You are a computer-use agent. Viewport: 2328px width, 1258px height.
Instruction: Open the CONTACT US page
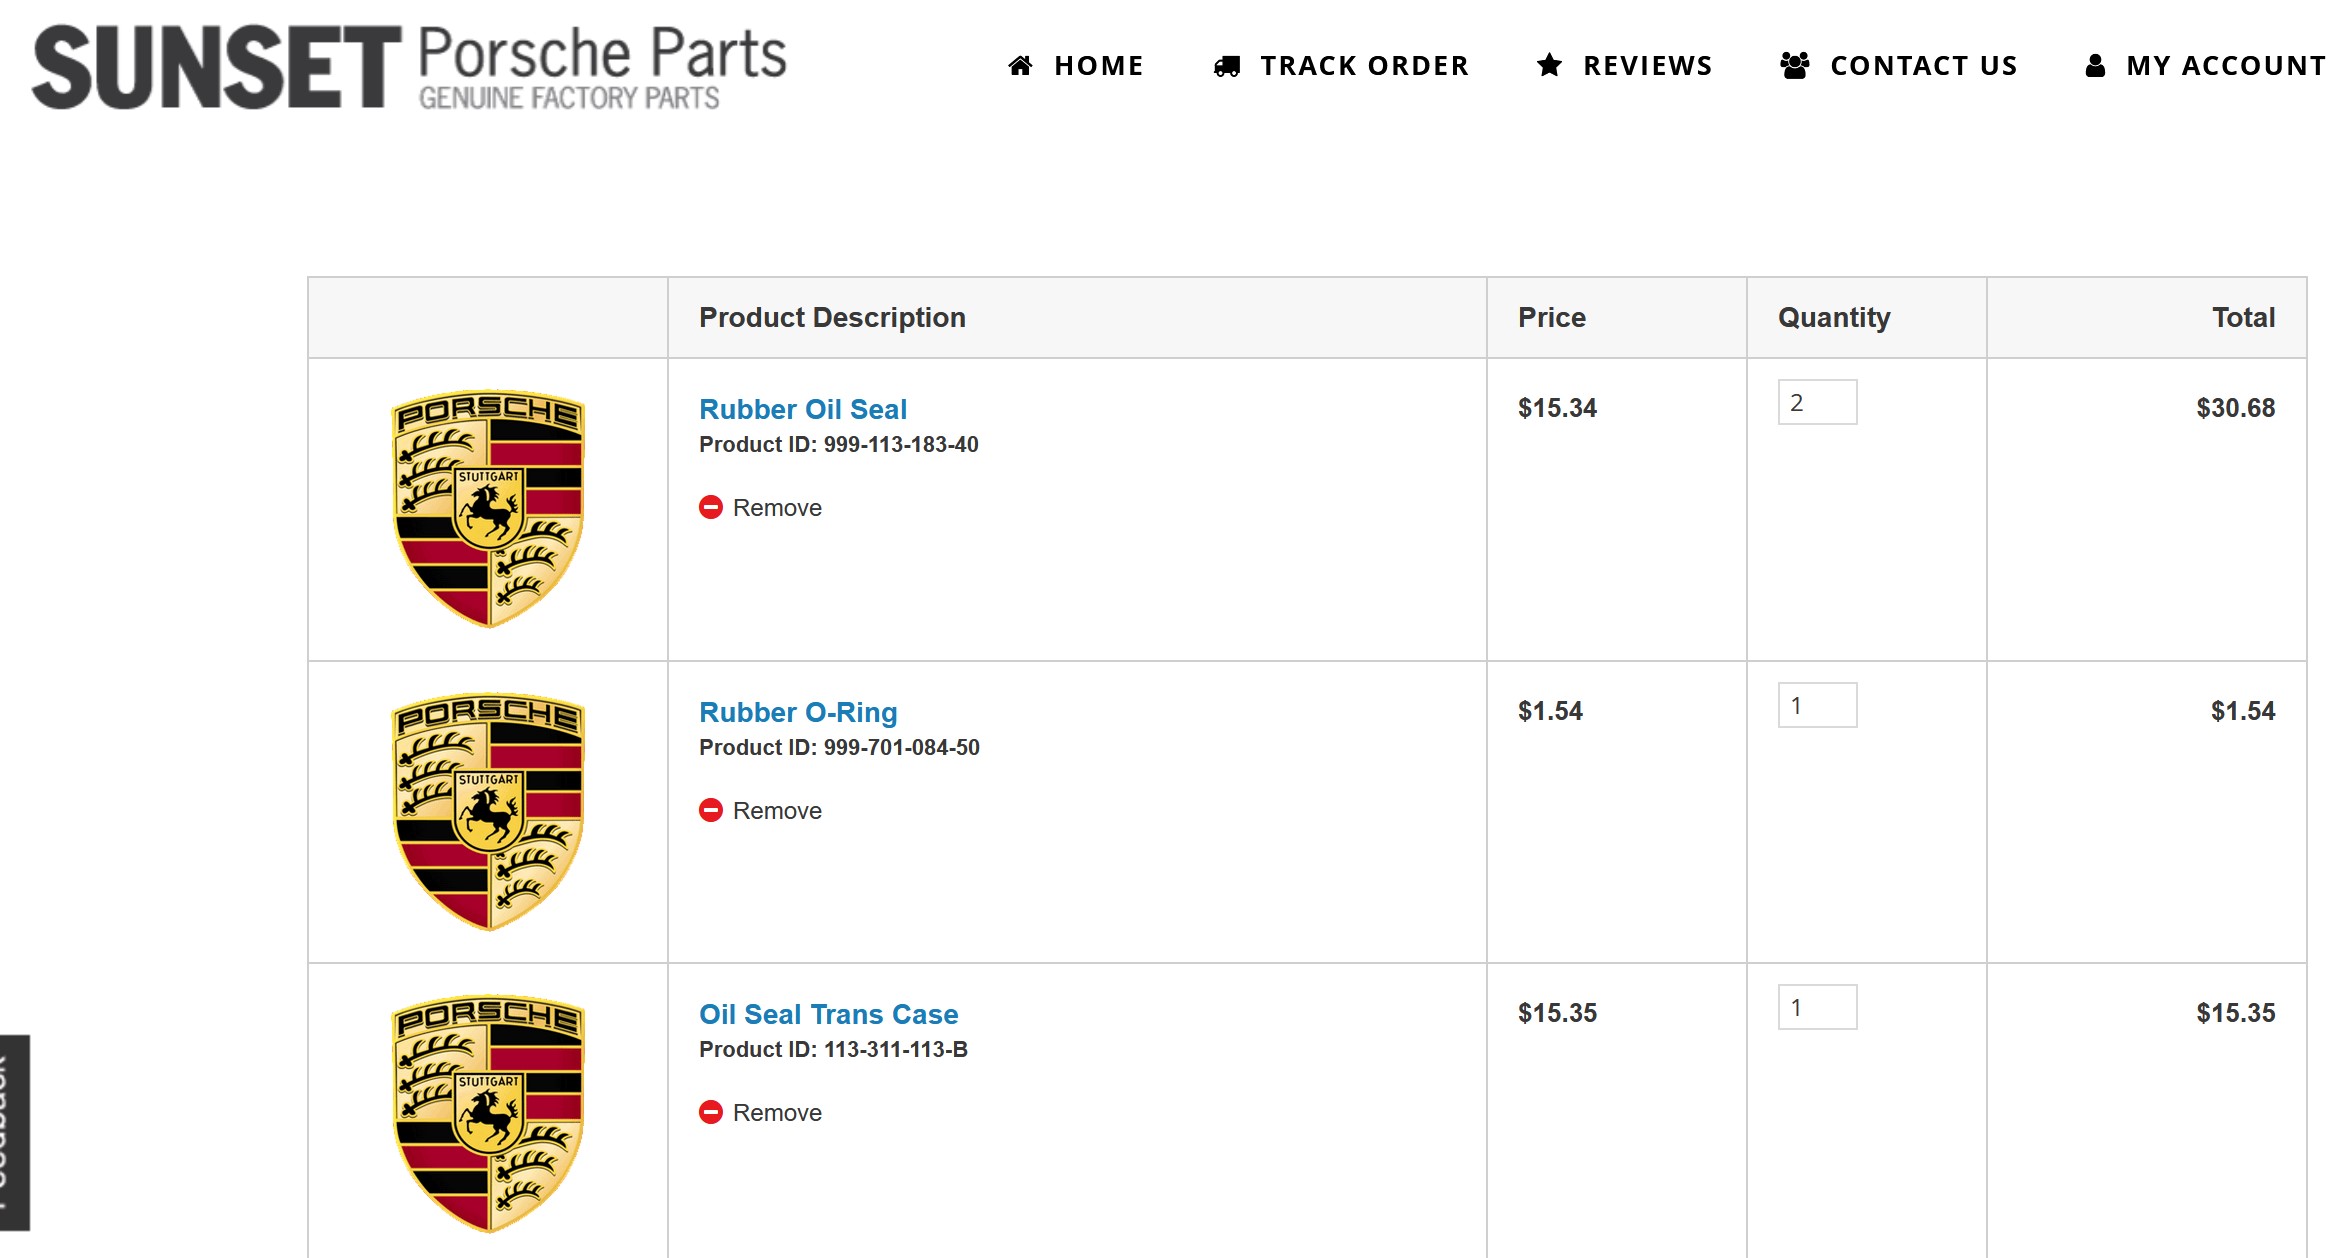pyautogui.click(x=1923, y=66)
